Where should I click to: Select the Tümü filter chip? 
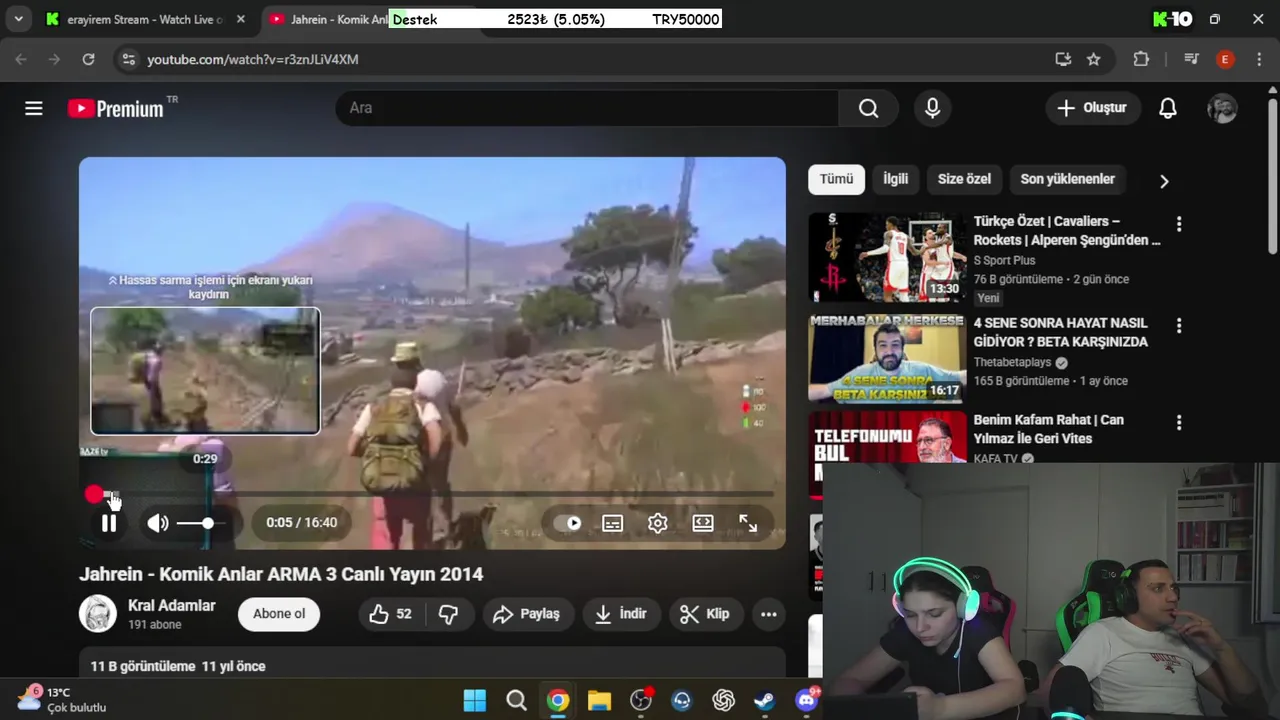836,179
